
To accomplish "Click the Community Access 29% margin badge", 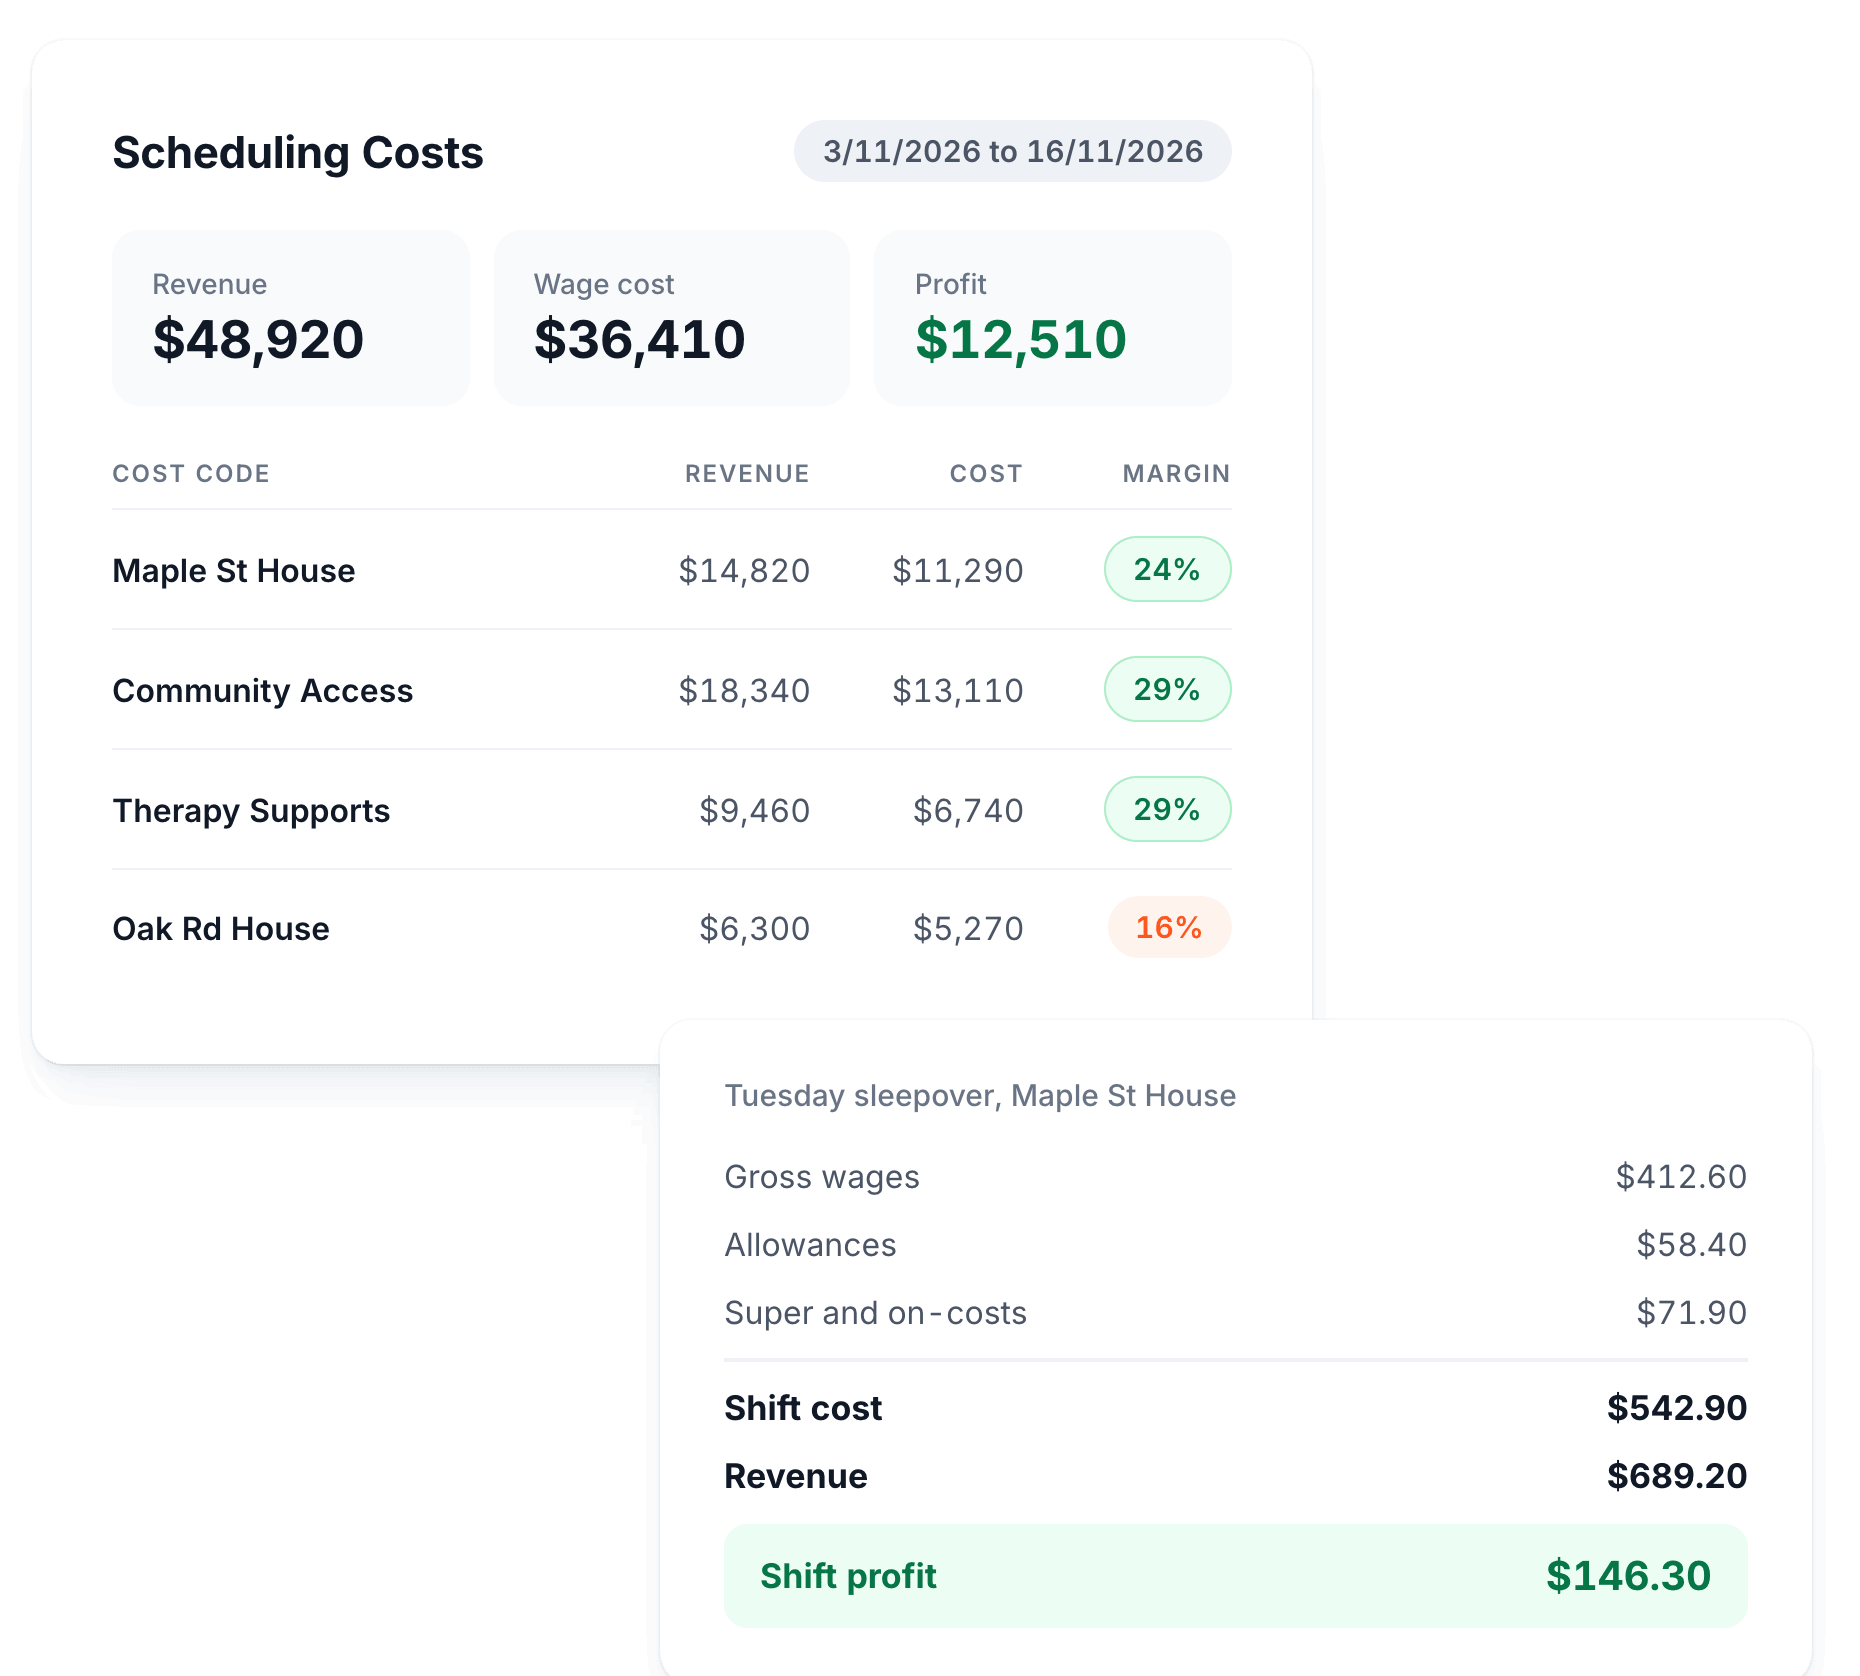I will pyautogui.click(x=1167, y=689).
